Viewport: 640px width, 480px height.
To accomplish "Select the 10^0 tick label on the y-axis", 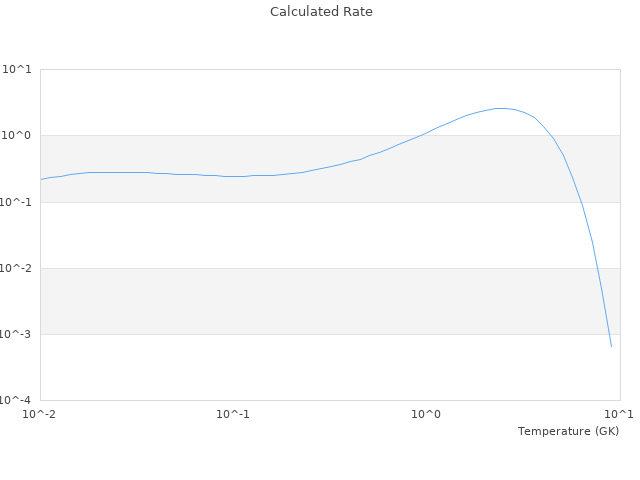I will [17, 136].
